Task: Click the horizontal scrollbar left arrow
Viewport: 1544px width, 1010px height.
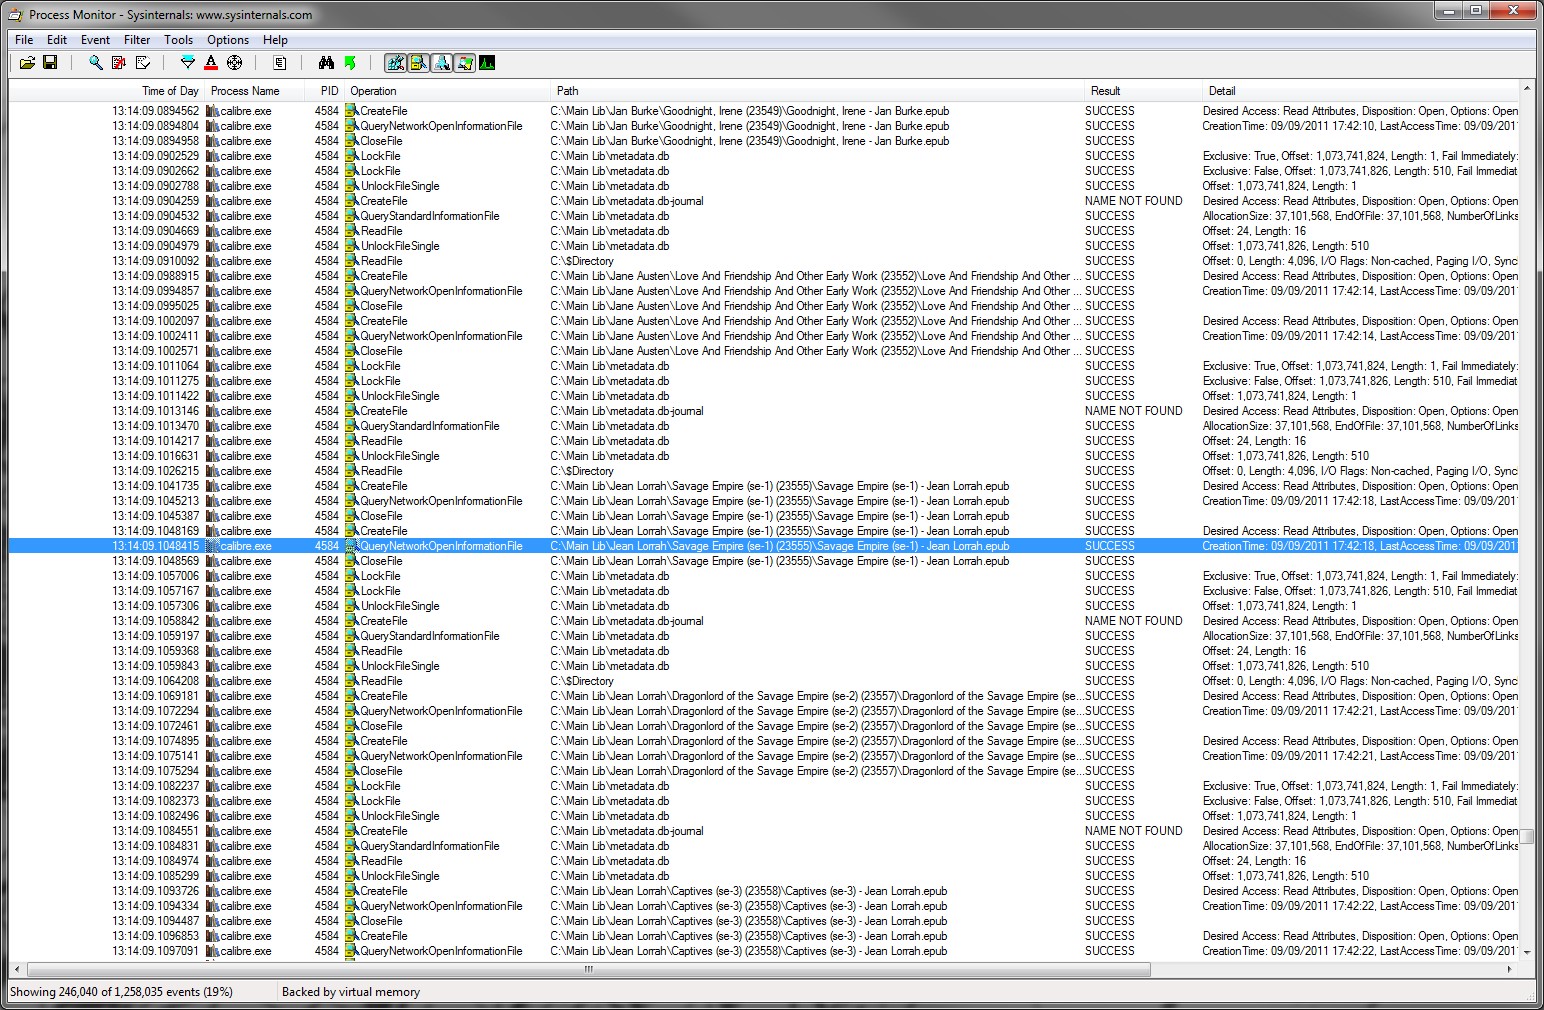Action: click(18, 969)
